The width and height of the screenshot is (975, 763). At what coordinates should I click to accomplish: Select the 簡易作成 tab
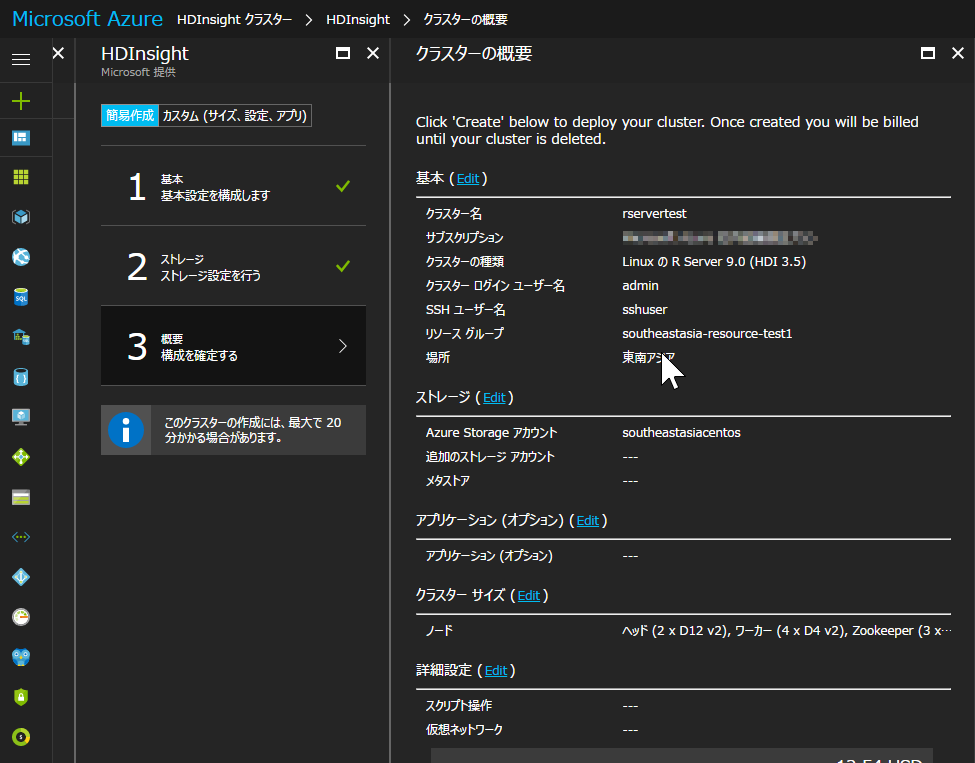(130, 116)
